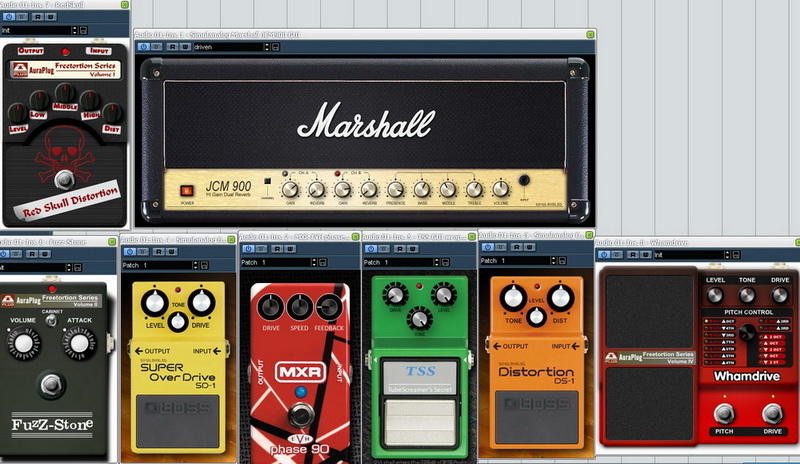Screen dimensions: 800x464
Task: Open the TSS preset save menu icon
Action: [445, 262]
